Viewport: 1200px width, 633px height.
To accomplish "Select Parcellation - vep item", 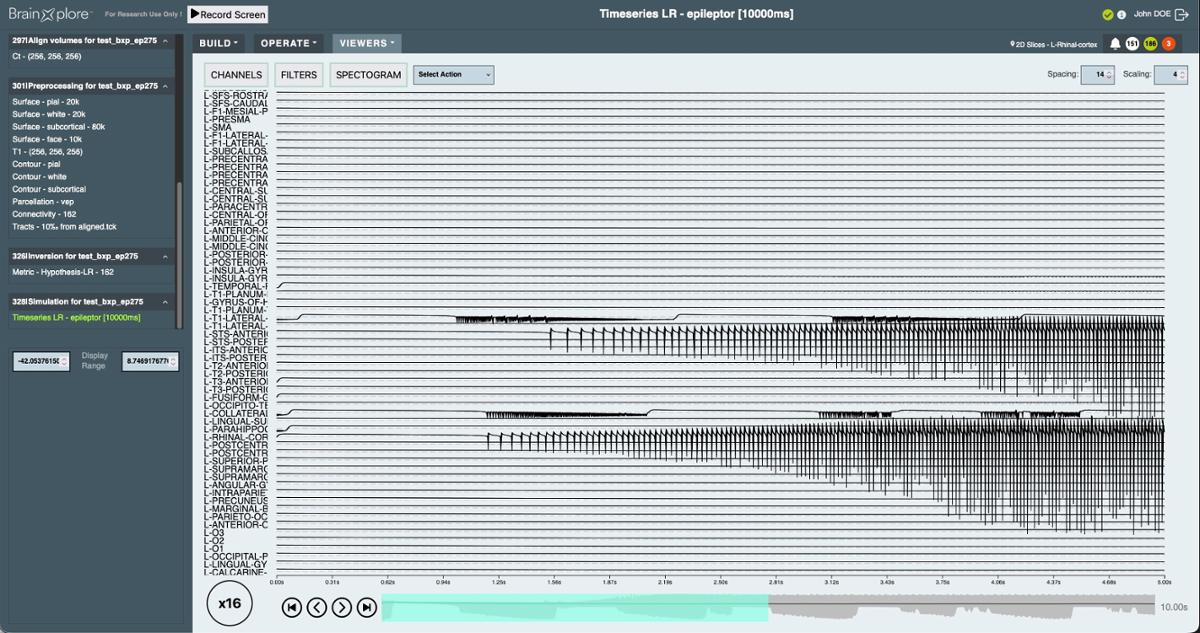I will (x=43, y=202).
